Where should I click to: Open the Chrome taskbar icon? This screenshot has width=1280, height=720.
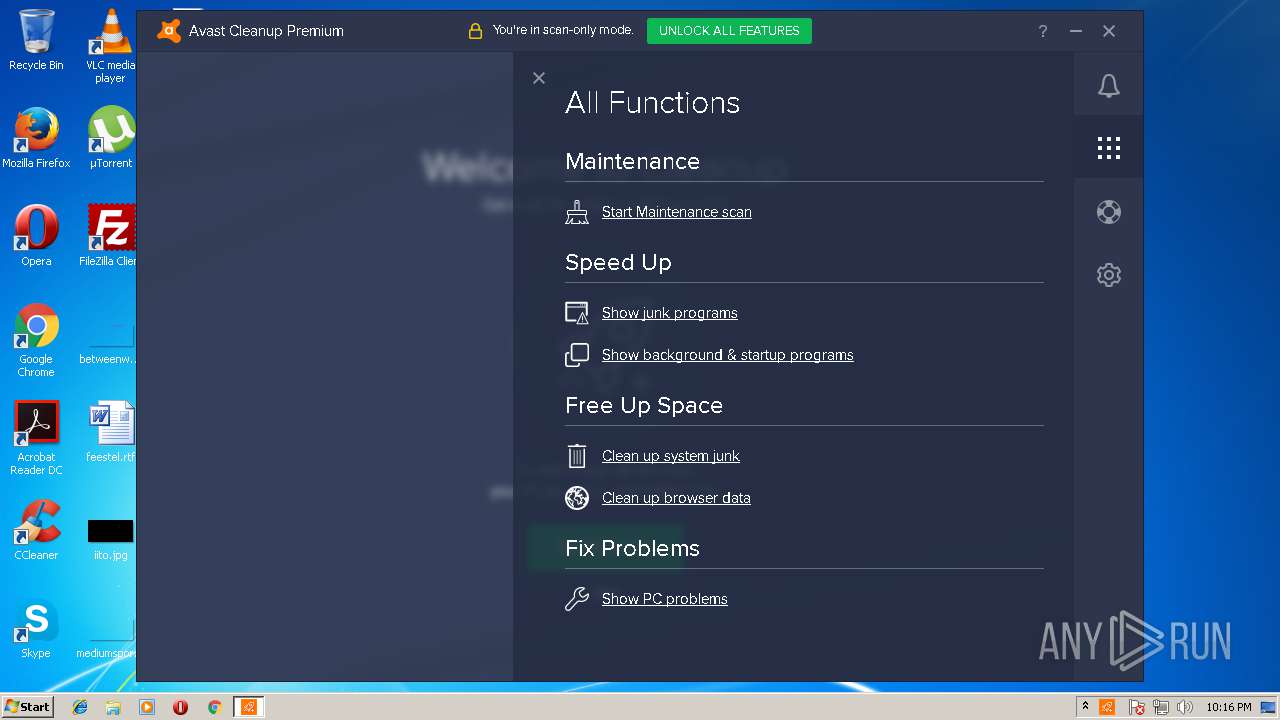(x=214, y=707)
